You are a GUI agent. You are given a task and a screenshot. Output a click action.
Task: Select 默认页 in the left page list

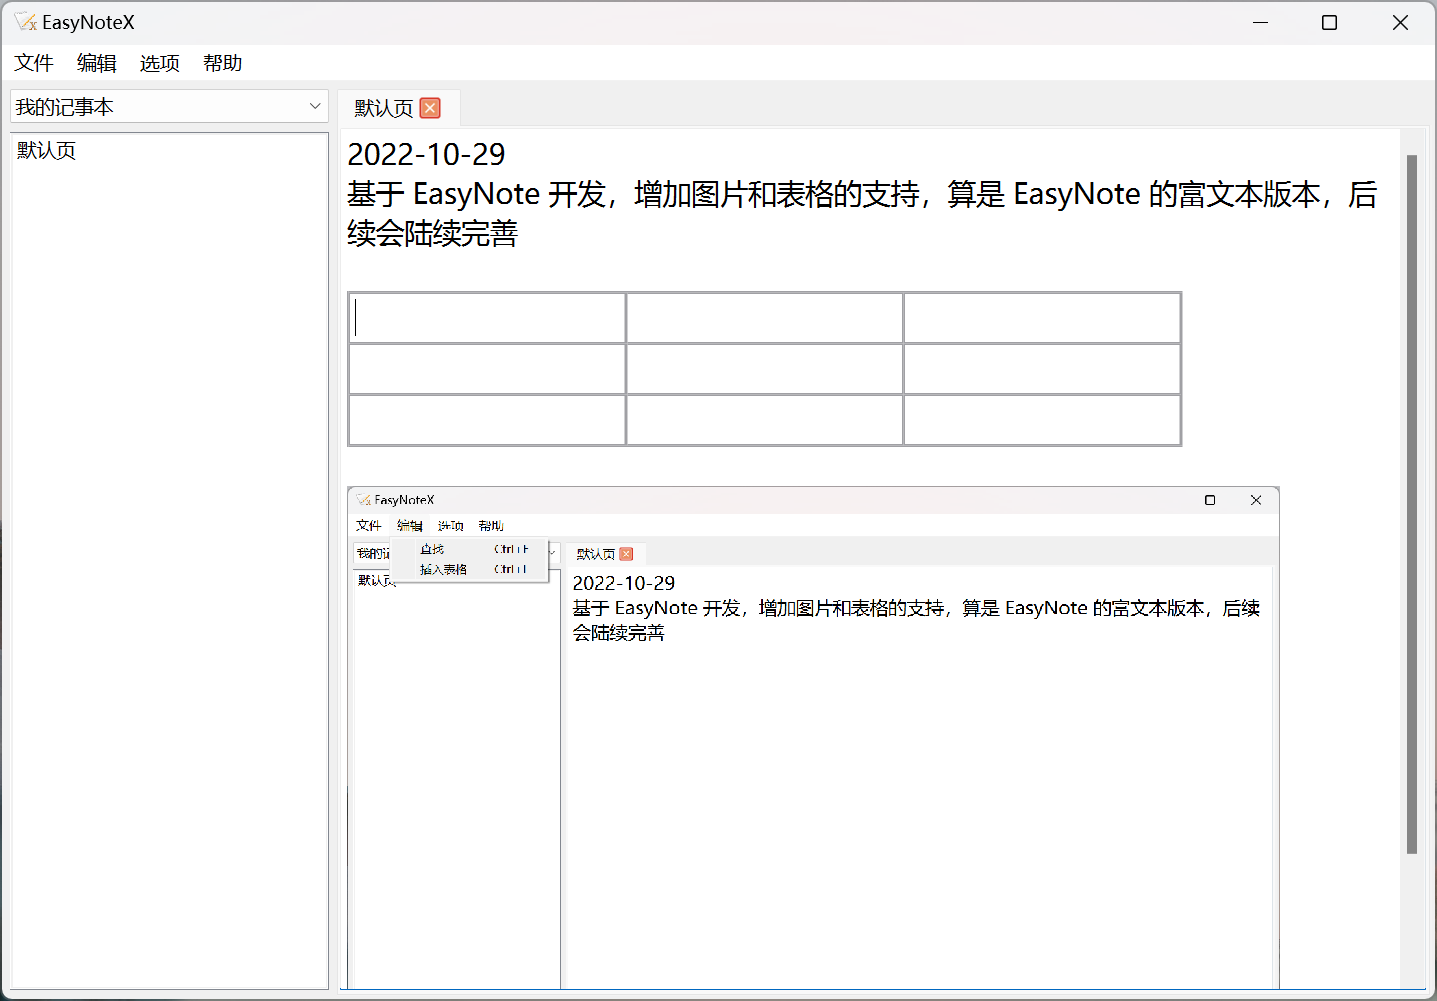point(47,151)
